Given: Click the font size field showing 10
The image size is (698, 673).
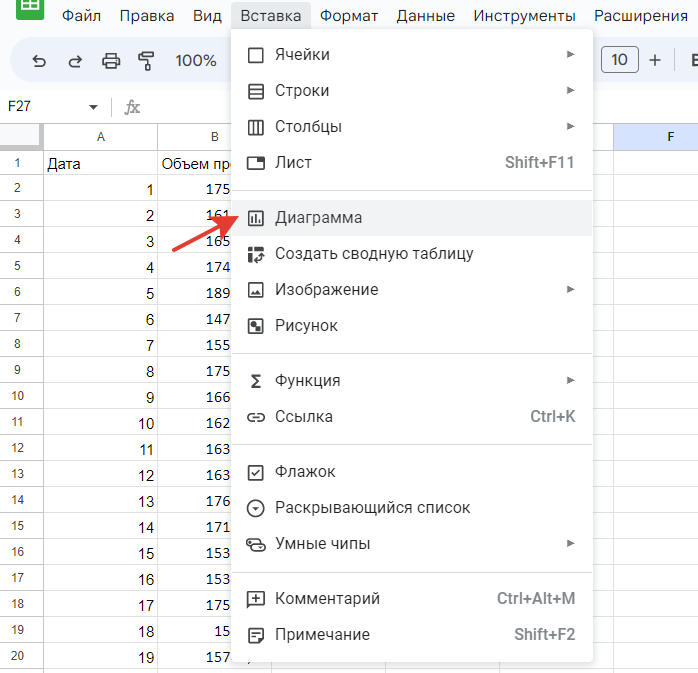Looking at the screenshot, I should coord(619,60).
